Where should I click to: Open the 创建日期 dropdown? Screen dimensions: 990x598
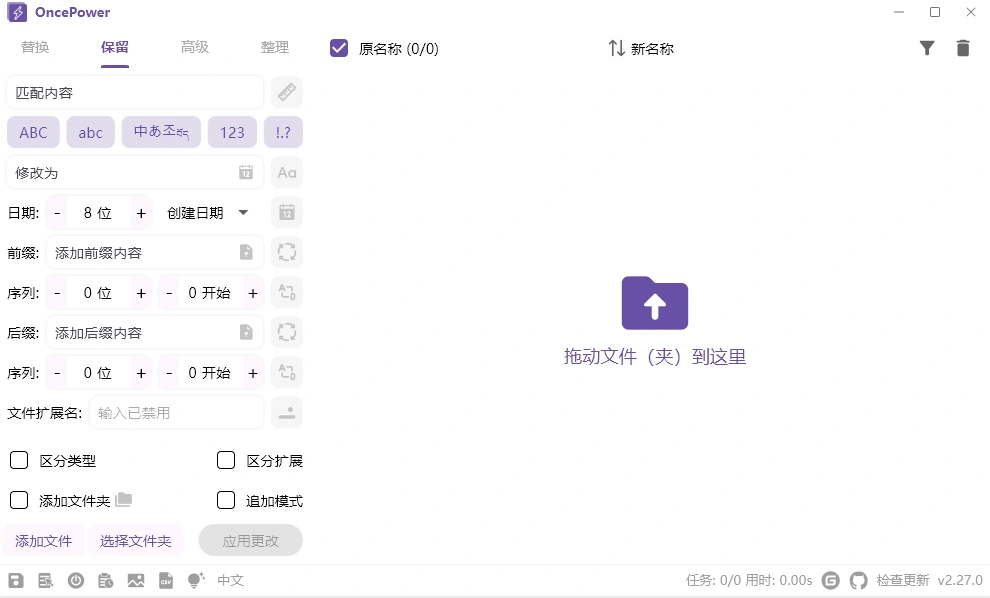[207, 212]
